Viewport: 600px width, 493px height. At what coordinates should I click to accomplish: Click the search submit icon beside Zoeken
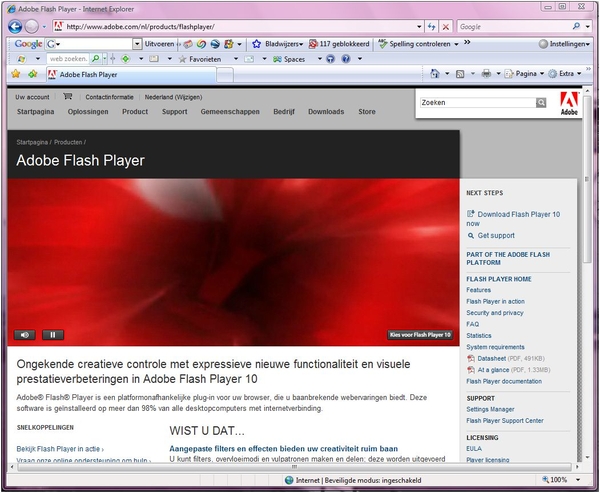coord(541,103)
